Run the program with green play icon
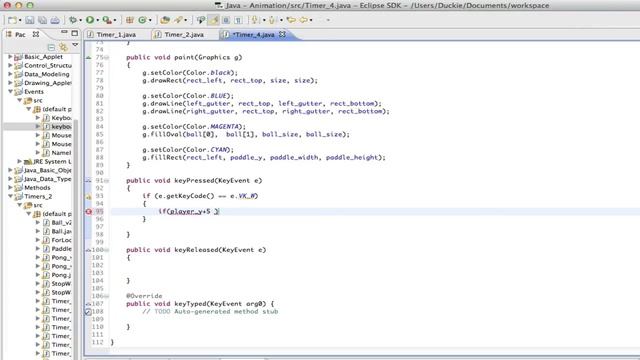 [x=90, y=20]
